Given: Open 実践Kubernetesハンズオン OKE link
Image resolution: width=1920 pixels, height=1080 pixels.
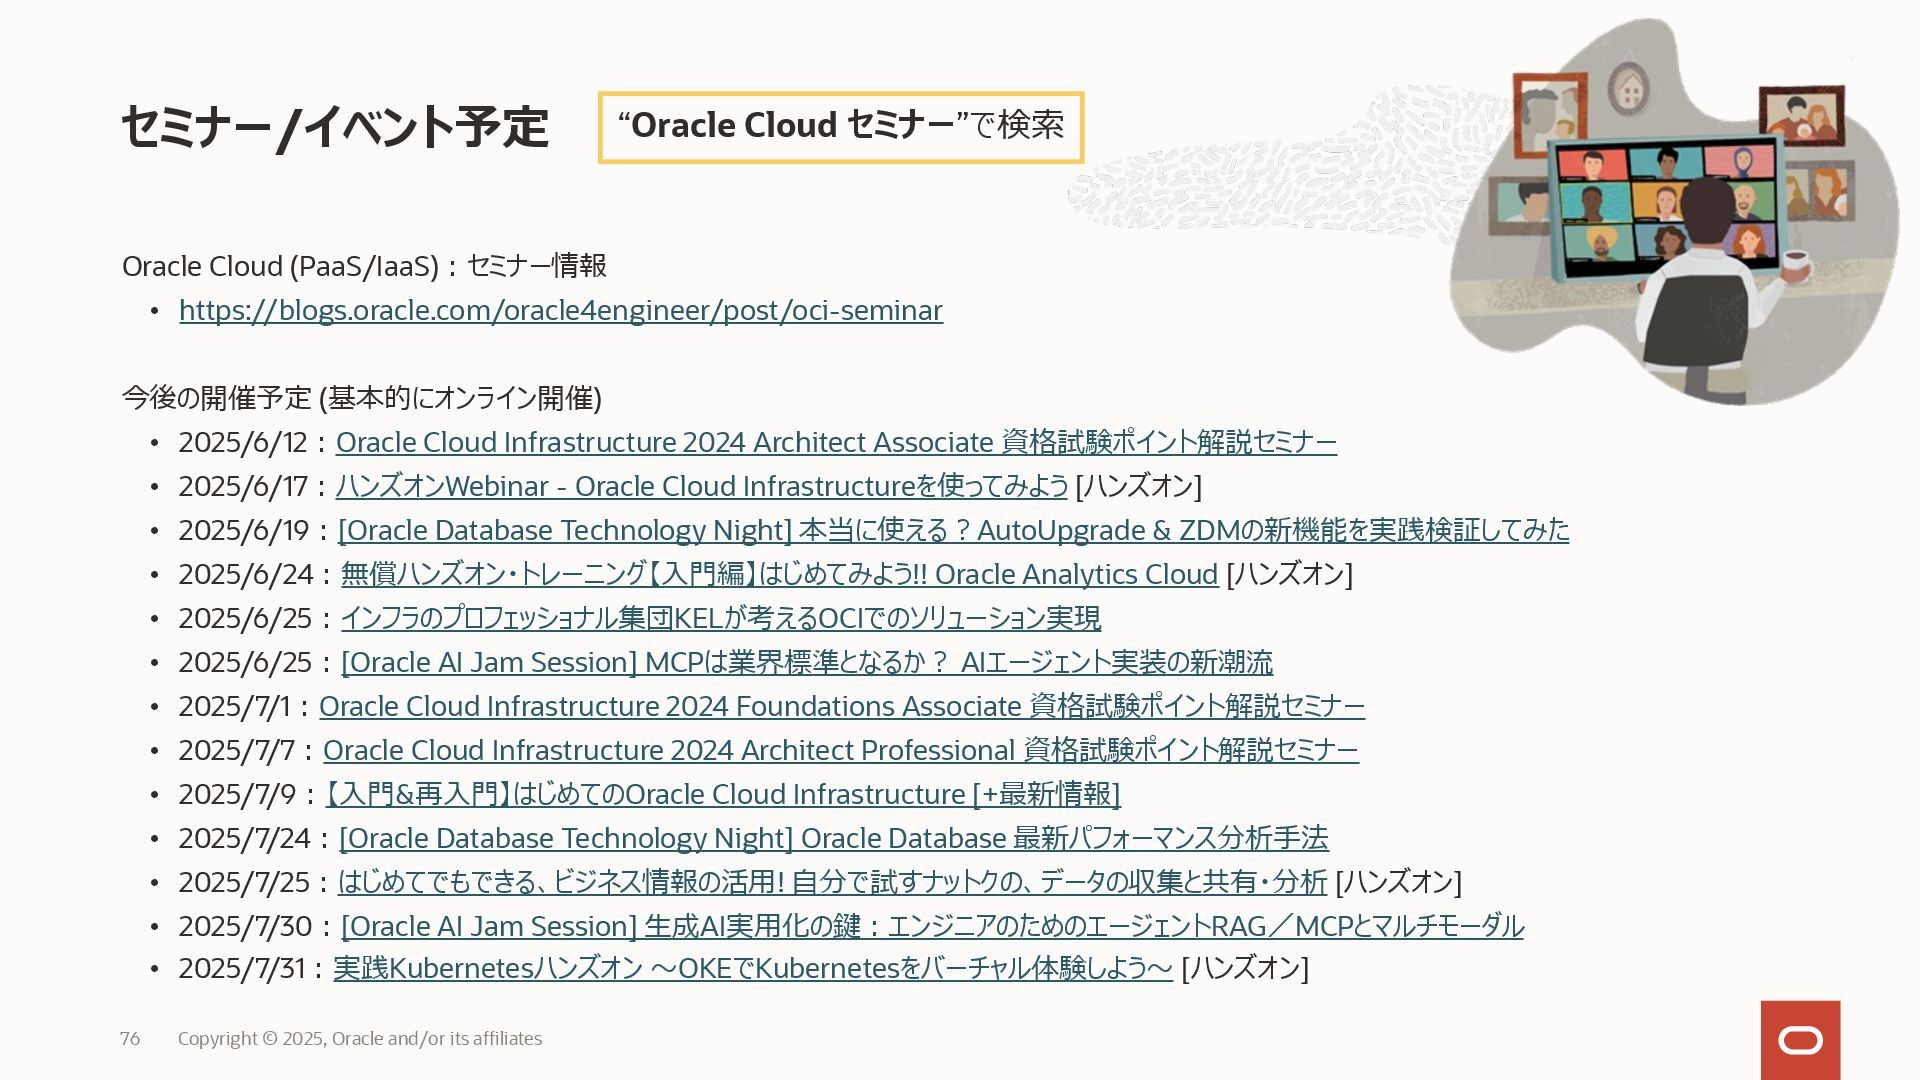Looking at the screenshot, I should click(x=753, y=968).
